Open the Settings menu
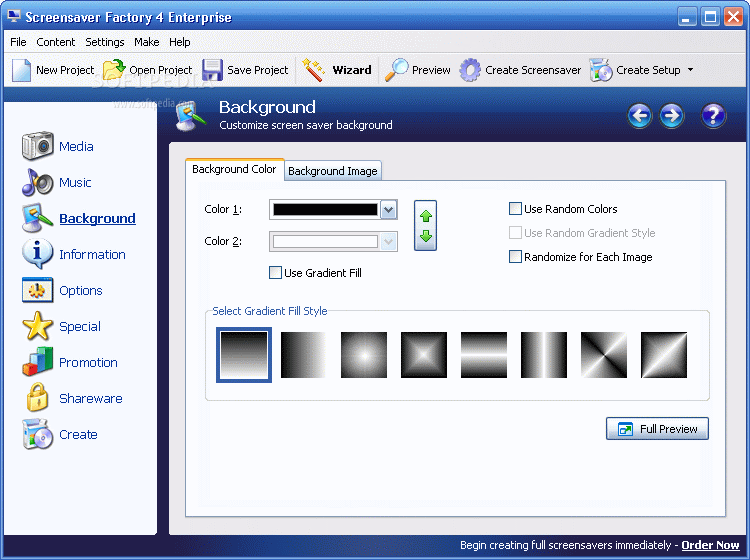Viewport: 750px width, 560px height. pyautogui.click(x=105, y=42)
